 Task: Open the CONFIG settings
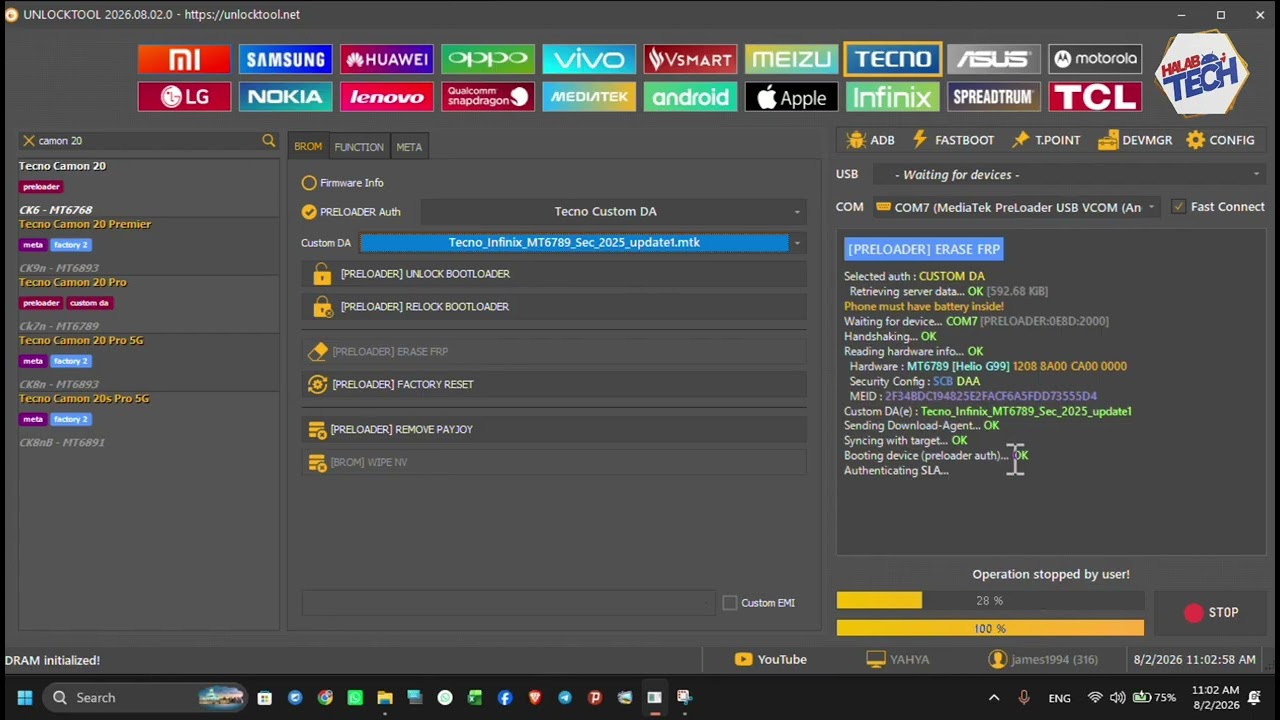[1220, 141]
